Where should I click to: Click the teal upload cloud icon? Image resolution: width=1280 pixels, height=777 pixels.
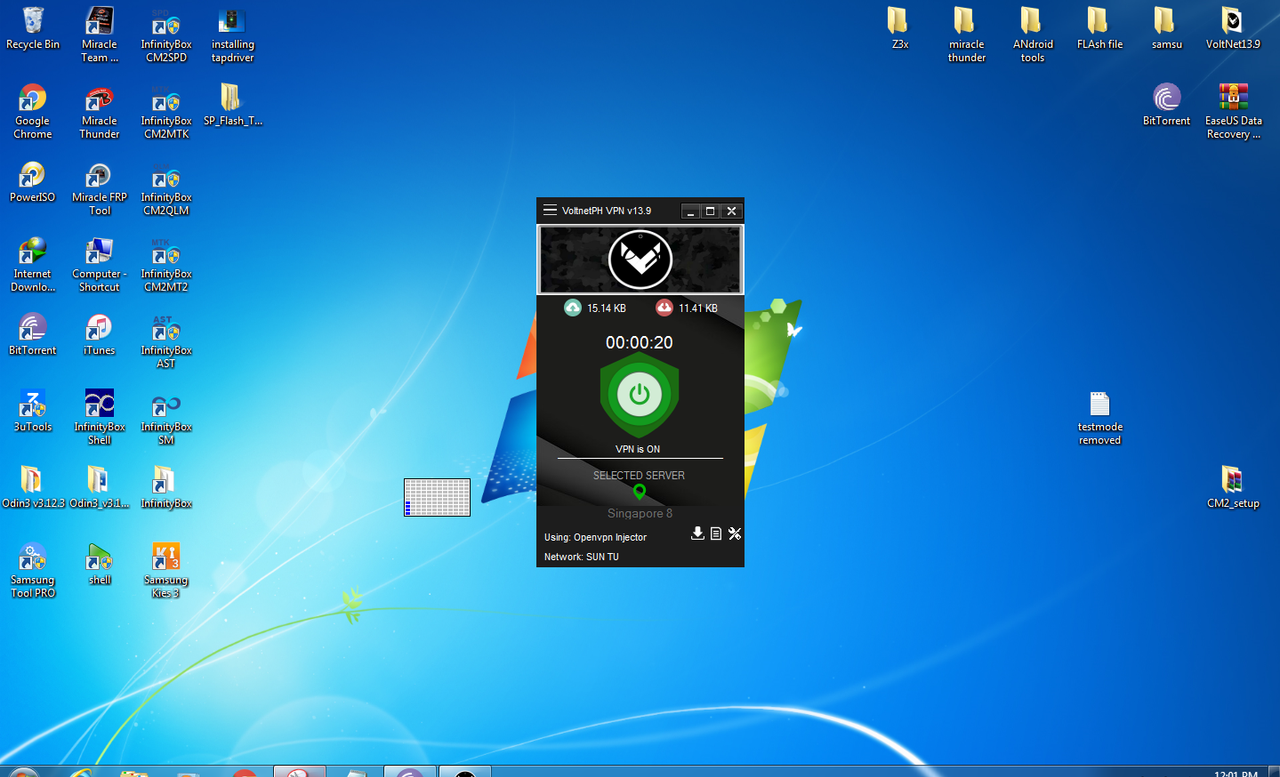point(572,308)
